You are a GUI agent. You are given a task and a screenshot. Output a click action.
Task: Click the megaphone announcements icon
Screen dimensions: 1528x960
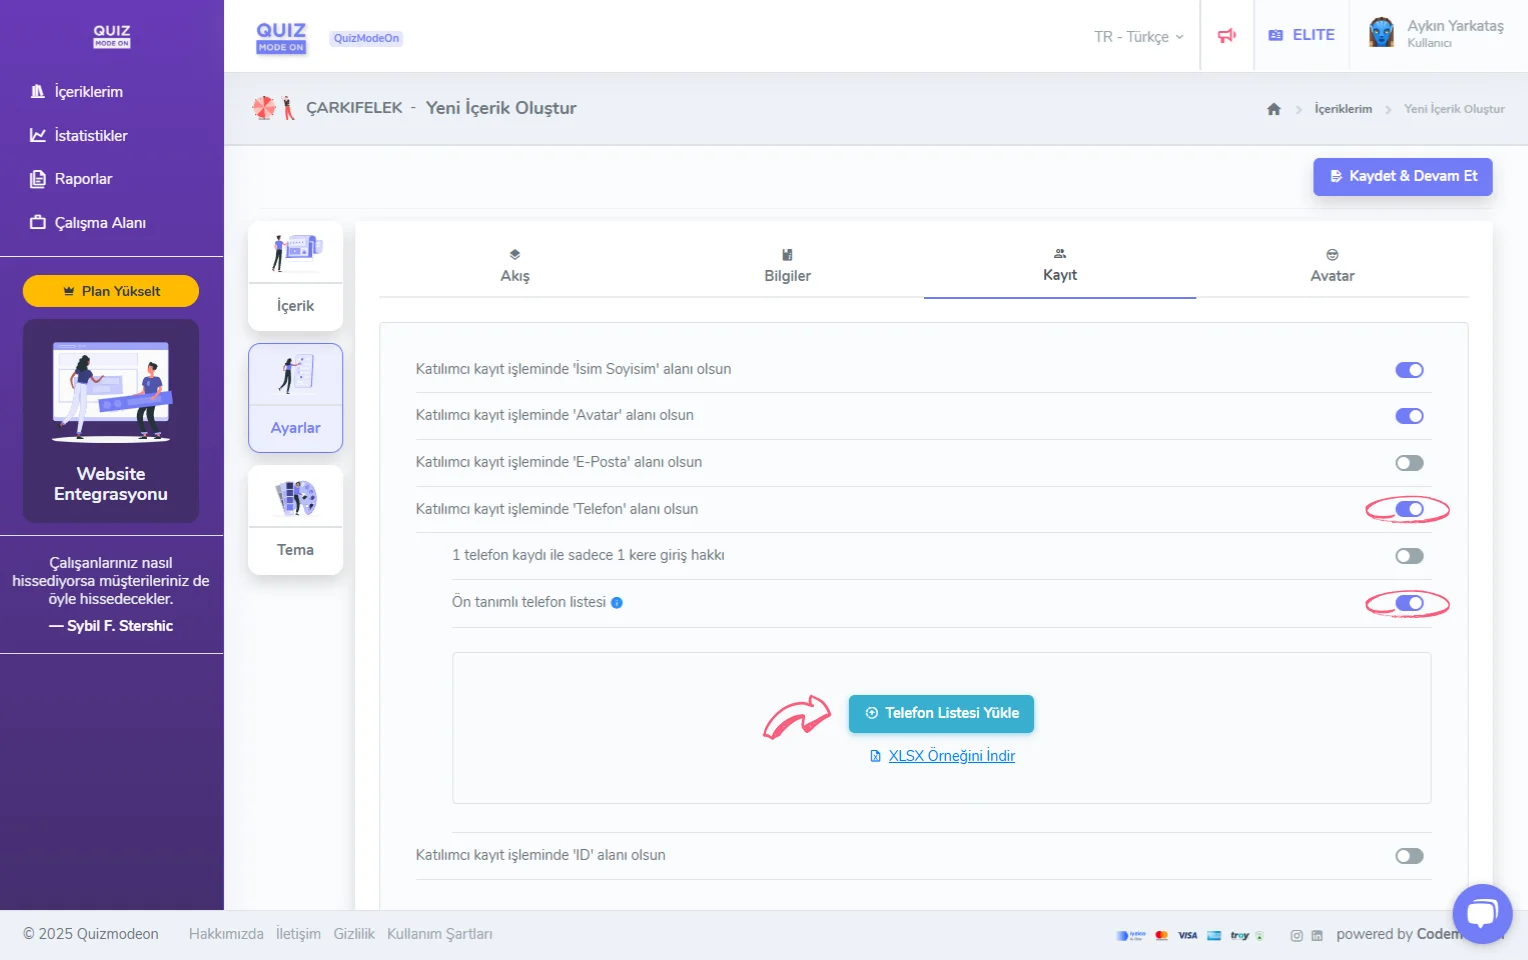point(1227,34)
